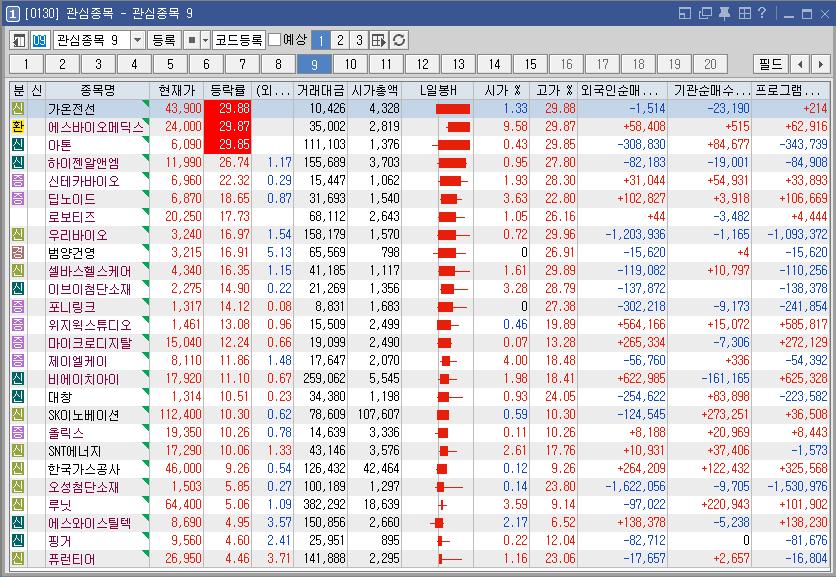Click the 현재가 column header
836x577 pixels.
(176, 91)
